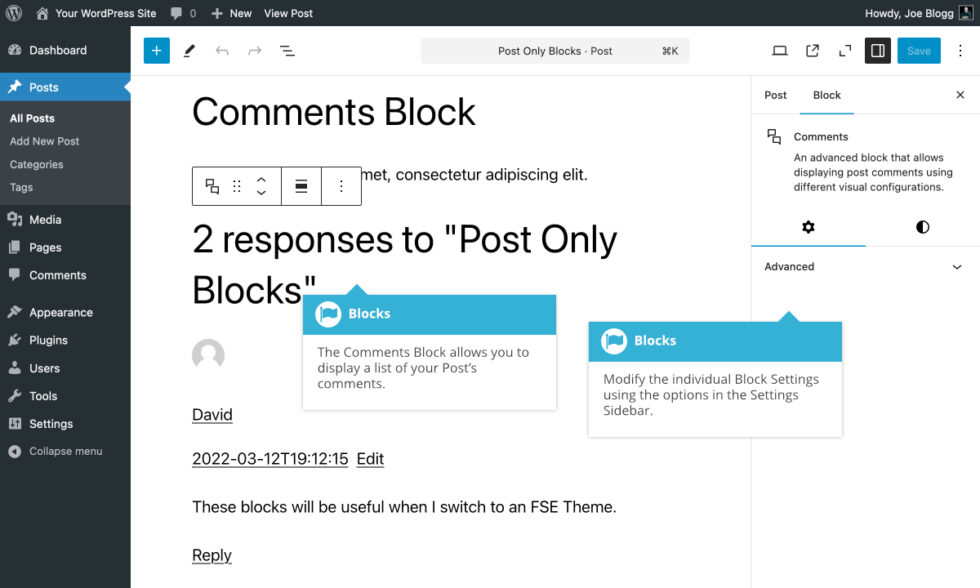Click the consectetur adipiscing elit paragraph
980x588 pixels.
click(475, 174)
